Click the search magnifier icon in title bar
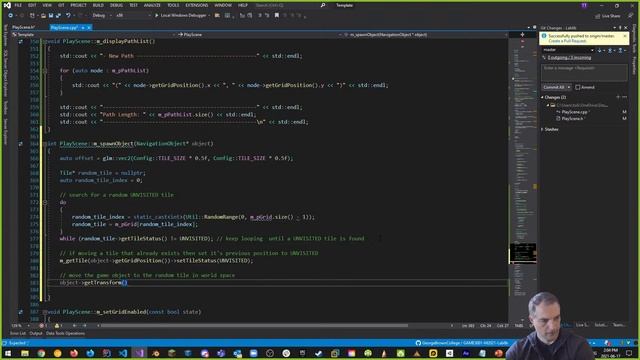 pos(323,5)
